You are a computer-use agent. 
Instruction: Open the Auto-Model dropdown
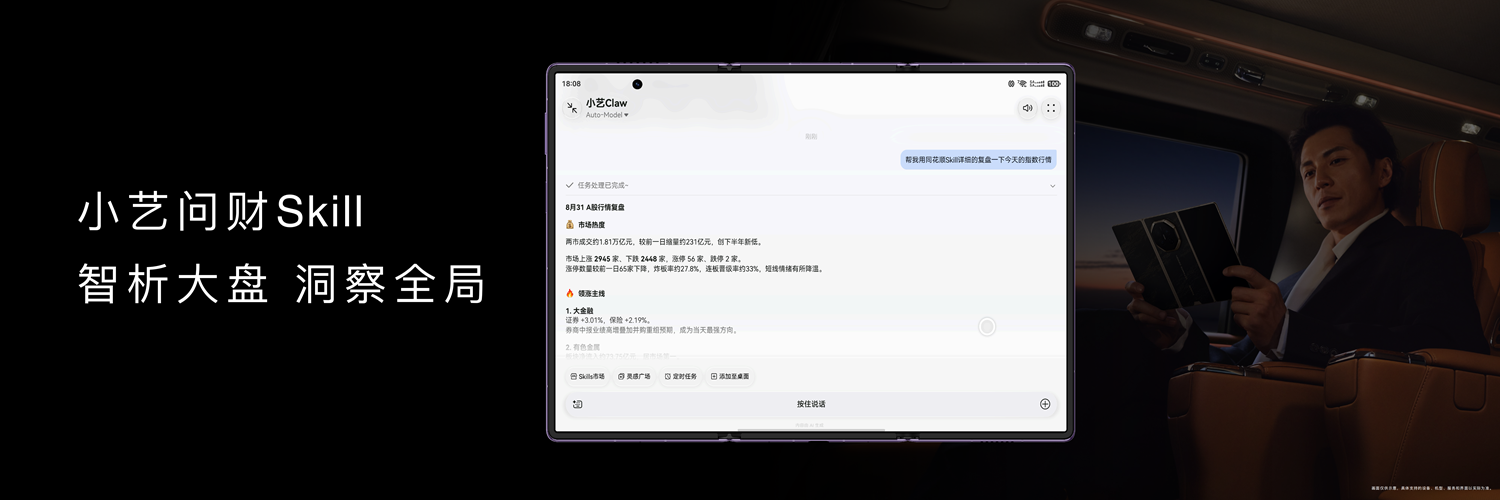coord(607,115)
